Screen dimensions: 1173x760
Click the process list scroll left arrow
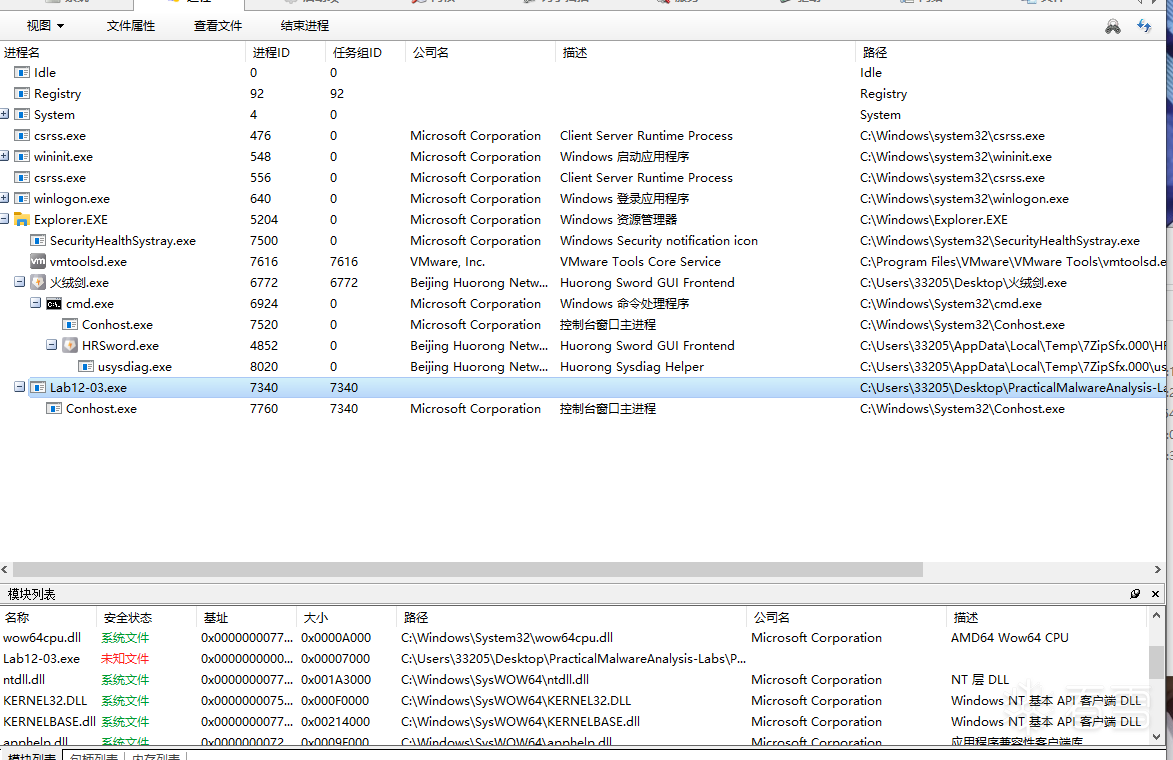(x=5, y=570)
